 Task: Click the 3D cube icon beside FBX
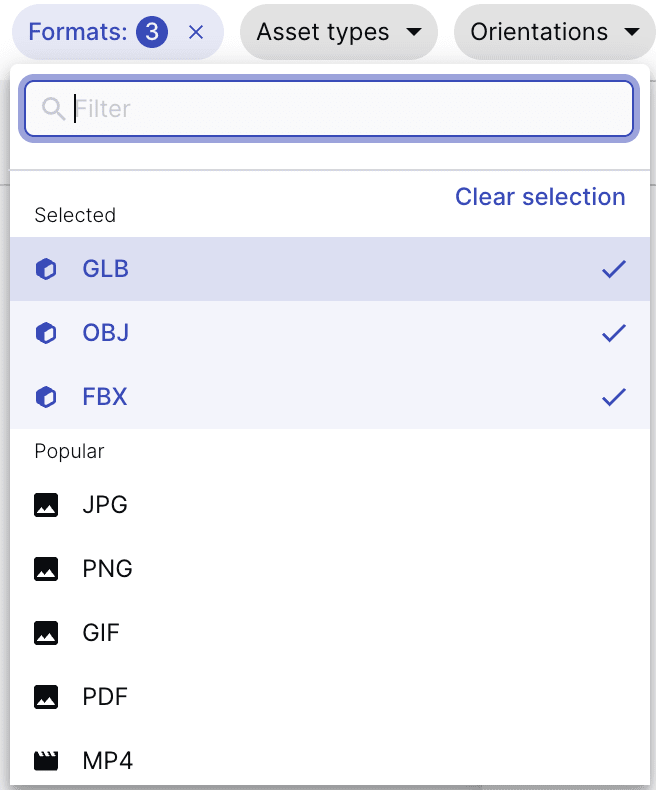(x=46, y=397)
